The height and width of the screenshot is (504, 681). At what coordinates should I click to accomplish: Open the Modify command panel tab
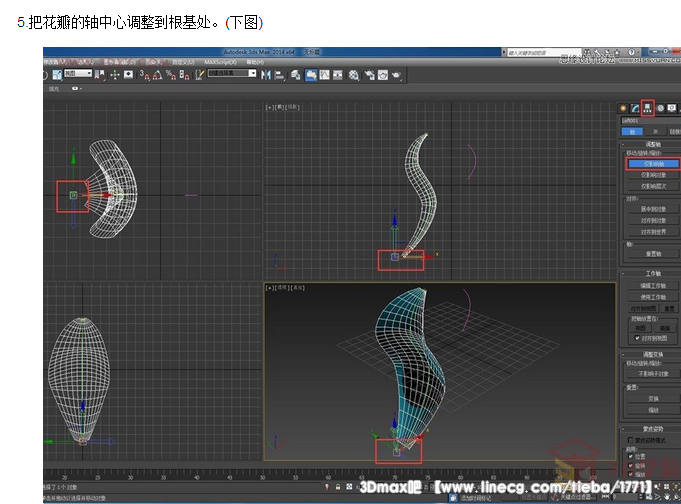[x=635, y=108]
